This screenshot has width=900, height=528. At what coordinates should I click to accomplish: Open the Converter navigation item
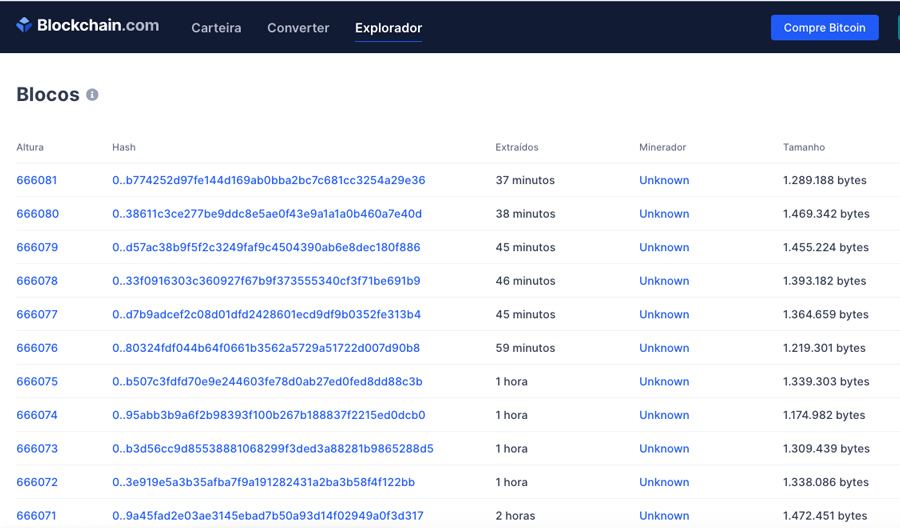(298, 28)
